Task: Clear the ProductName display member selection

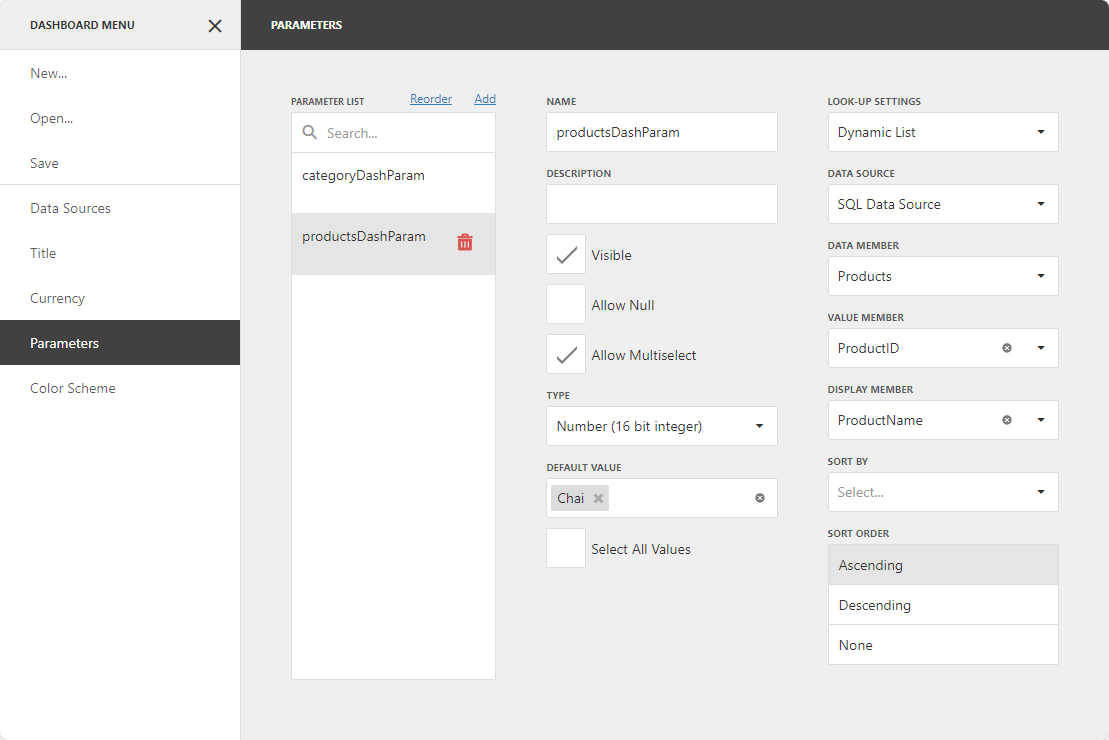Action: coord(1007,419)
